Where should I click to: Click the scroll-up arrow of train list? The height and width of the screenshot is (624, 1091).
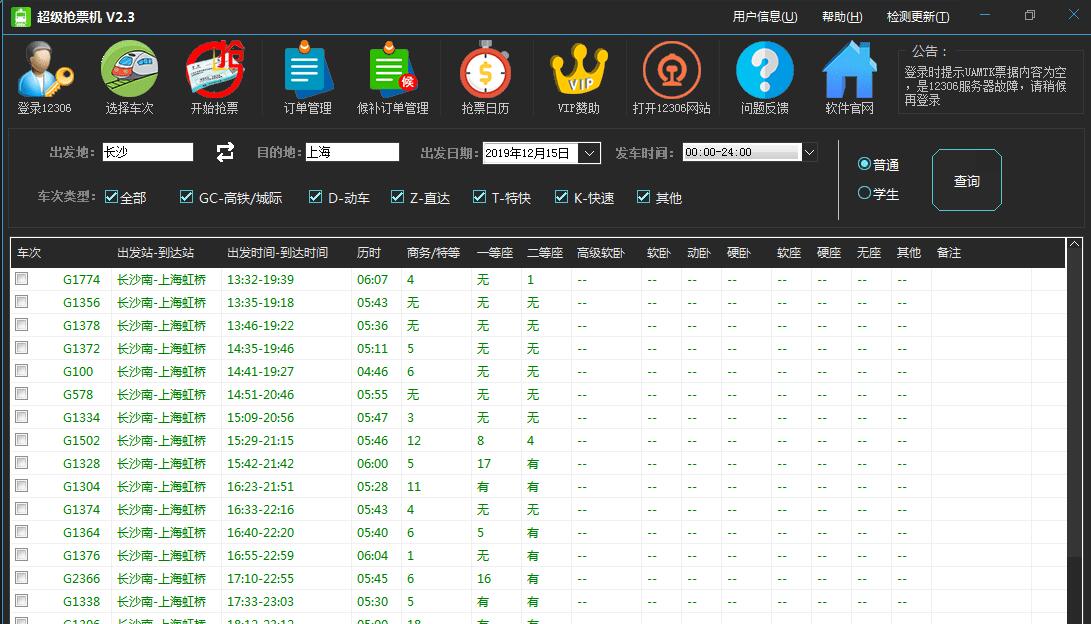click(x=1074, y=244)
